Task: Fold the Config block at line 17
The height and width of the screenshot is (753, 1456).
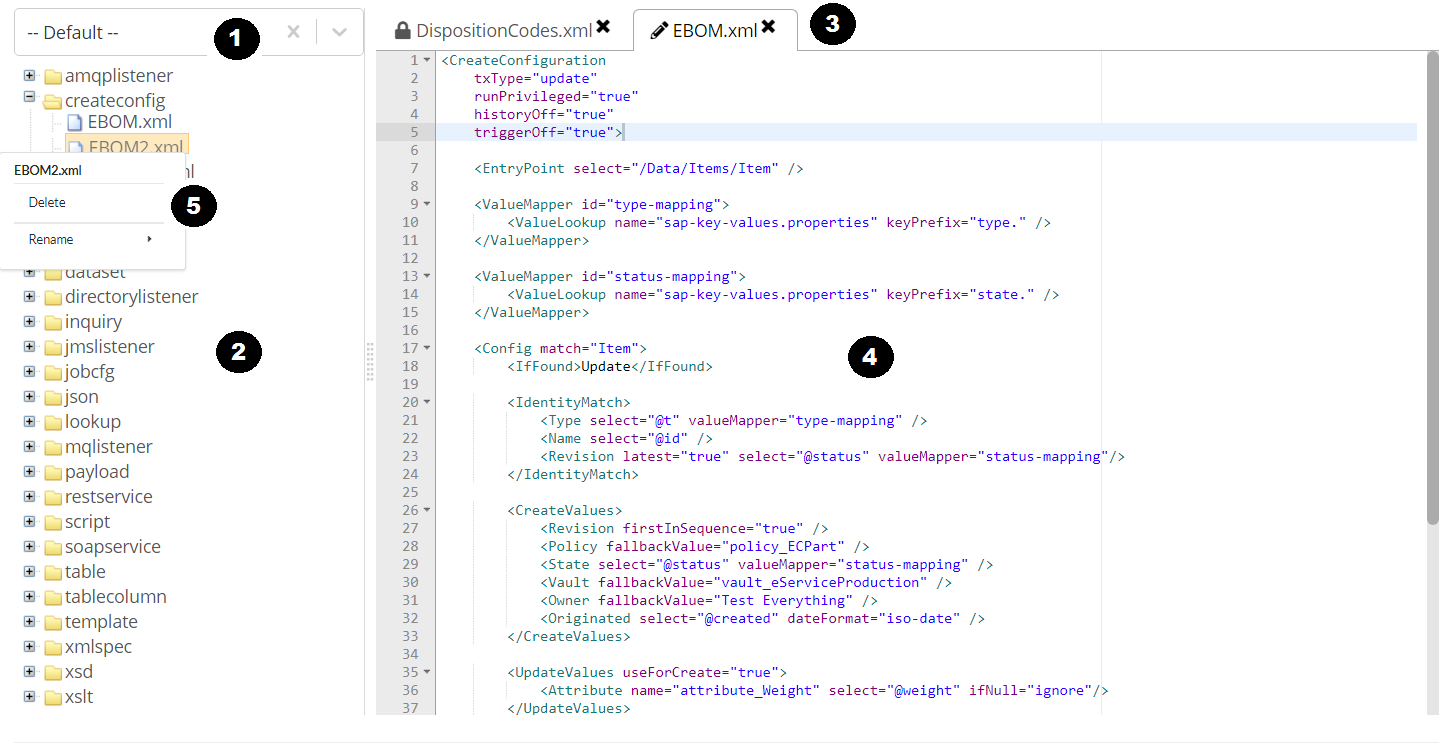Action: [x=427, y=348]
